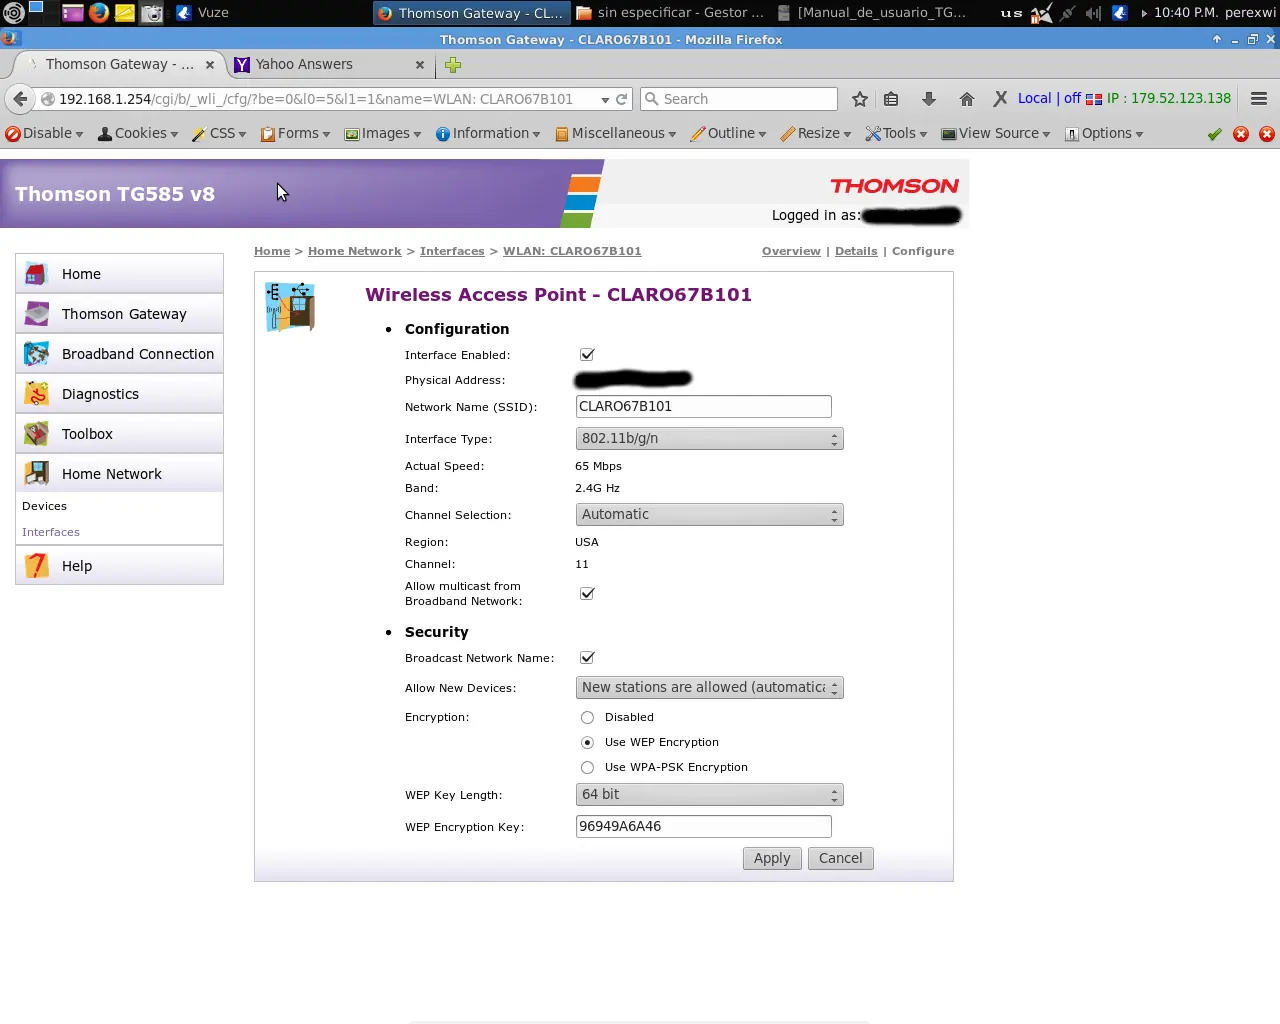Go back with the browser back arrow
Screen dimensions: 1280x1024
[x=19, y=99]
